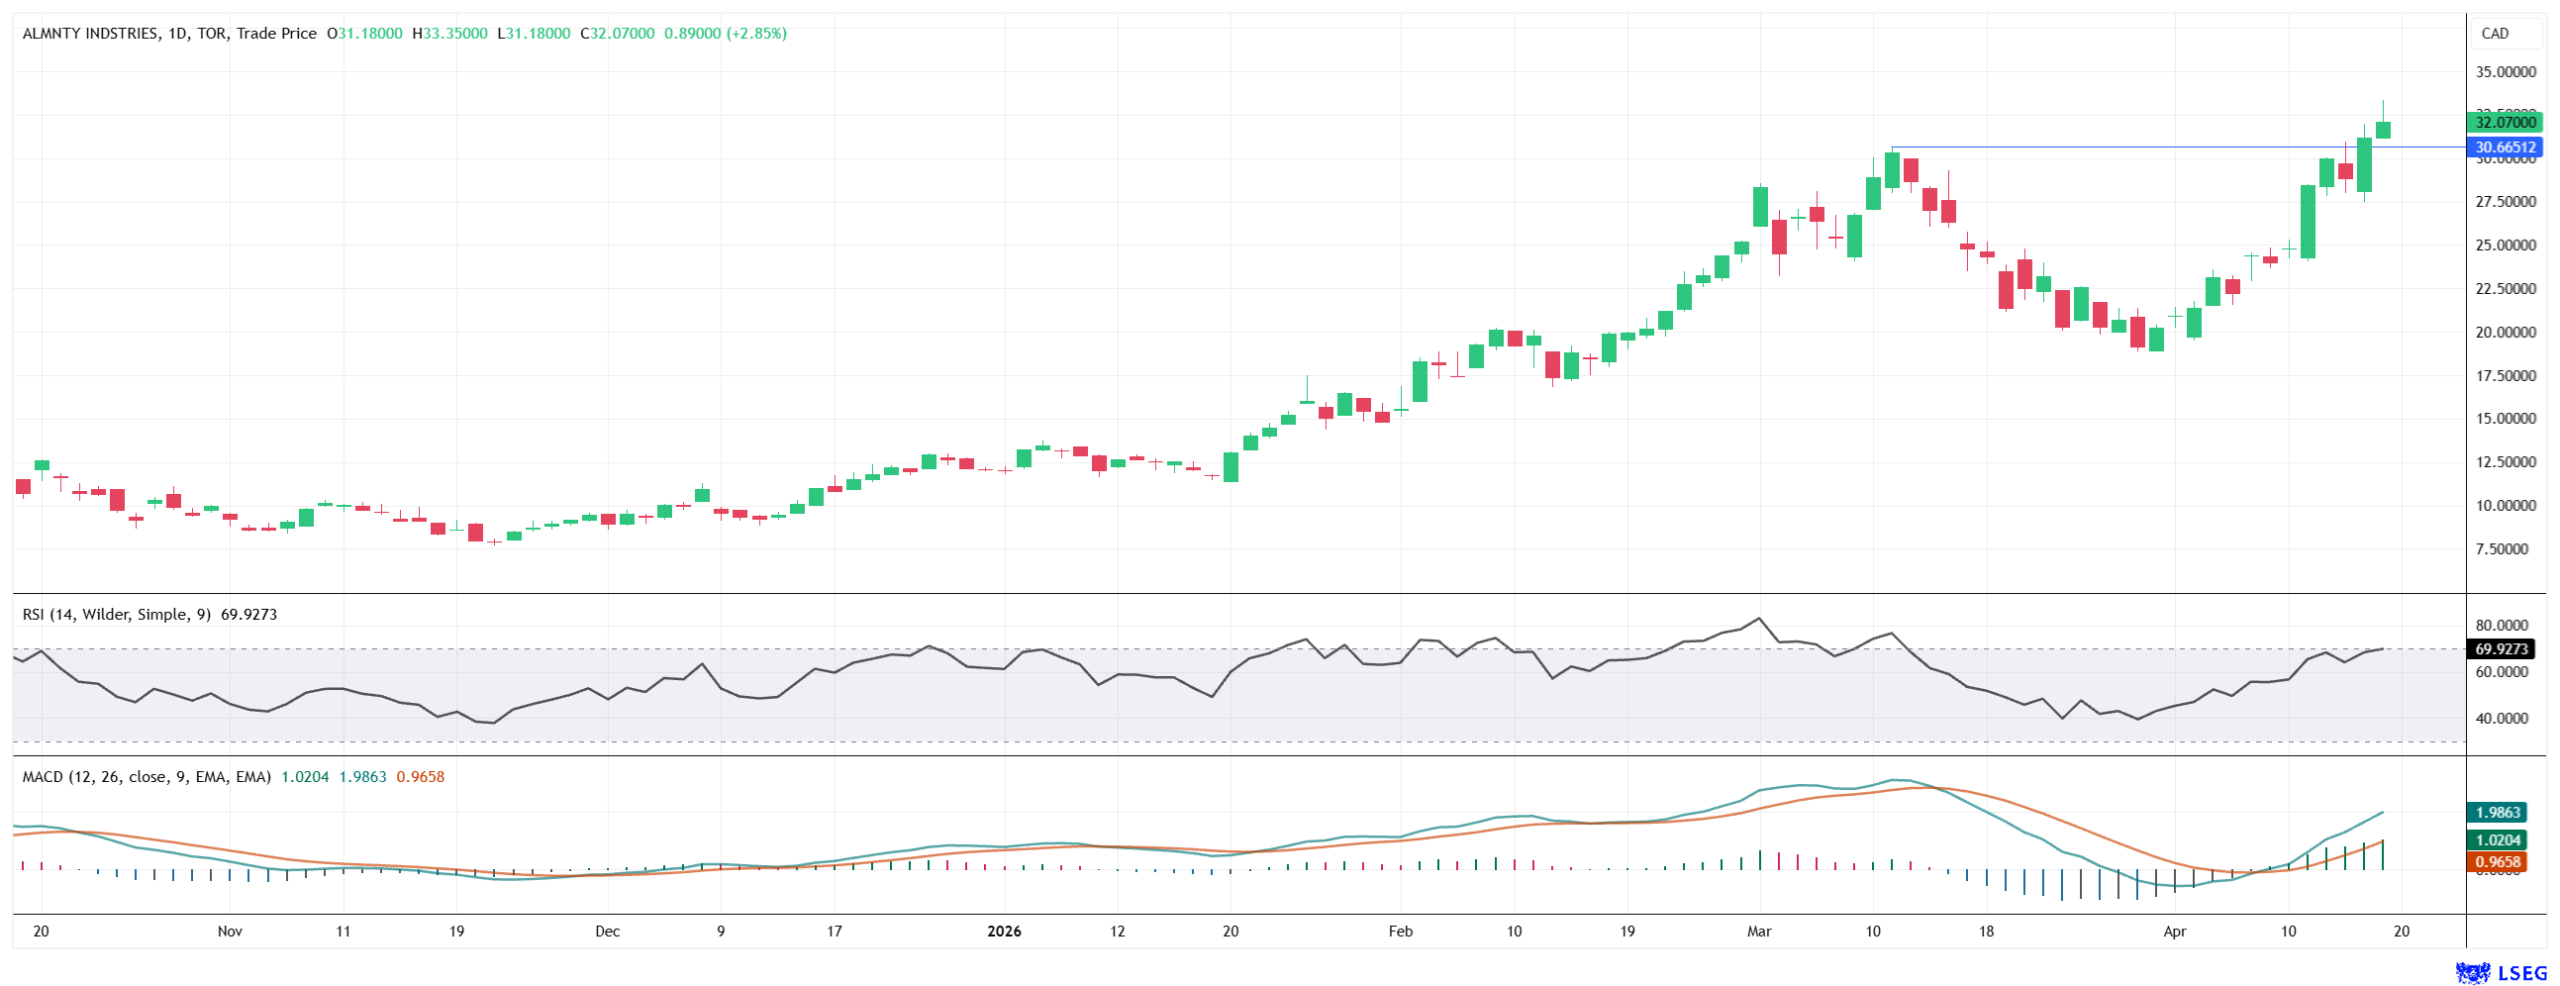Click the green 1.0204 histogram value tag
Viewport: 2560px width, 986px height.
(2496, 840)
